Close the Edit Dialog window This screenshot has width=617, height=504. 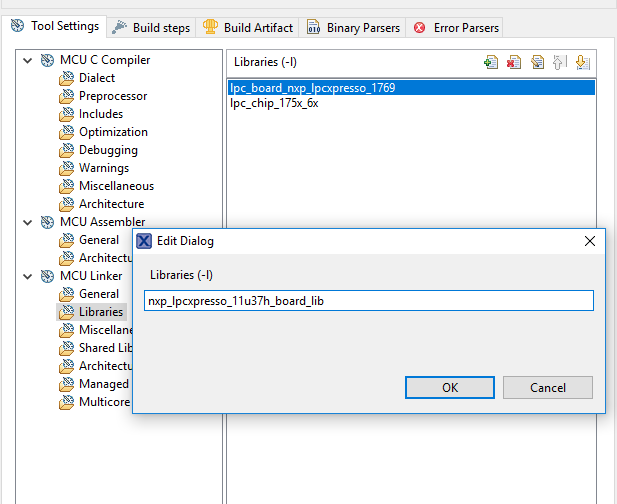590,241
